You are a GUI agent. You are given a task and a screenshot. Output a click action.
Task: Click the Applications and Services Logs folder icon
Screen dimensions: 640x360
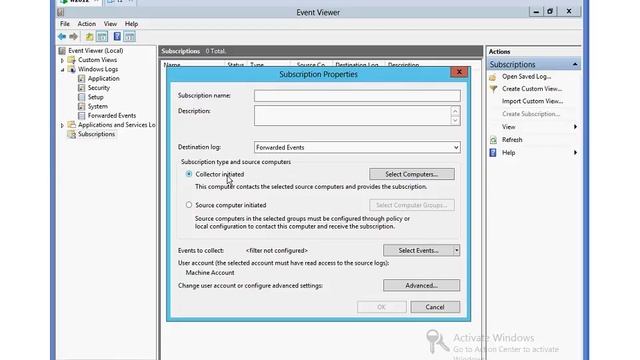71,125
